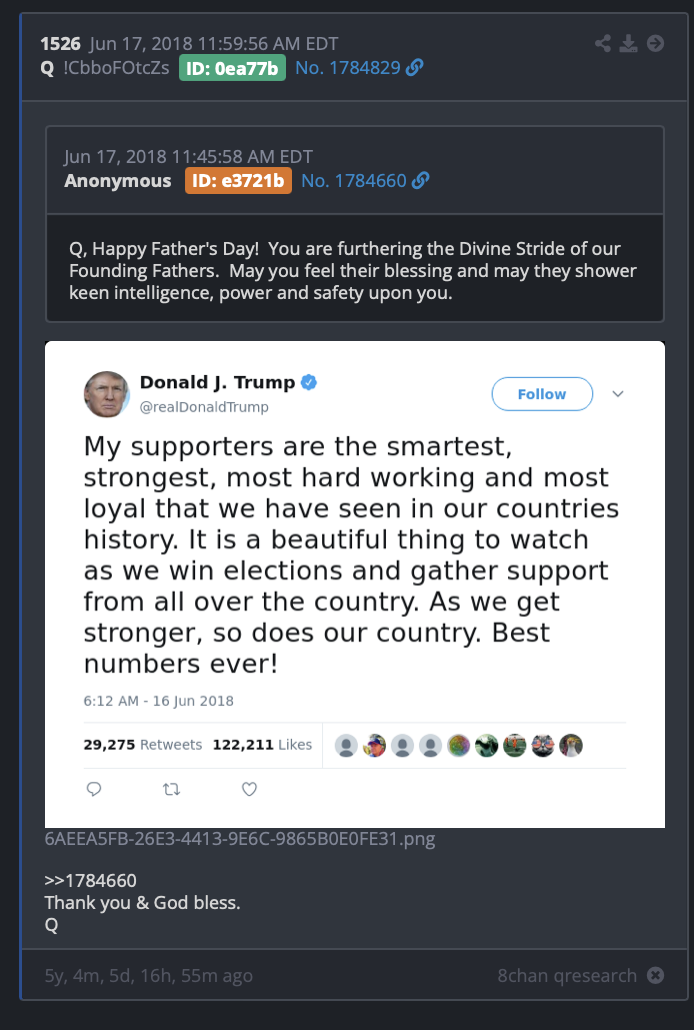Click the right-arrow circle icon in header
The image size is (694, 1030).
655,43
